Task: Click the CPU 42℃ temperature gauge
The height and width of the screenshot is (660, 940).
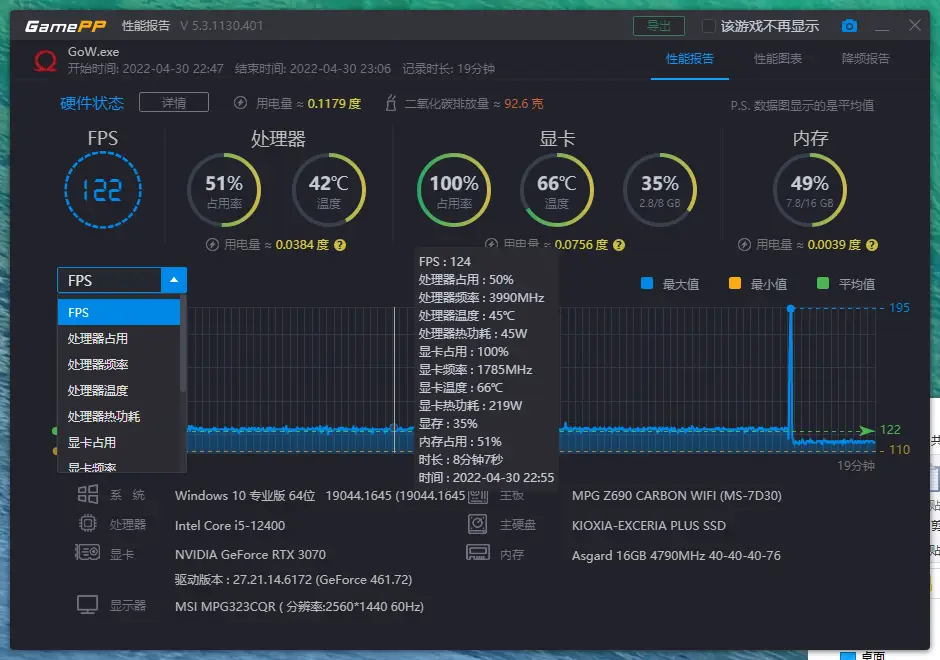Action: coord(329,190)
